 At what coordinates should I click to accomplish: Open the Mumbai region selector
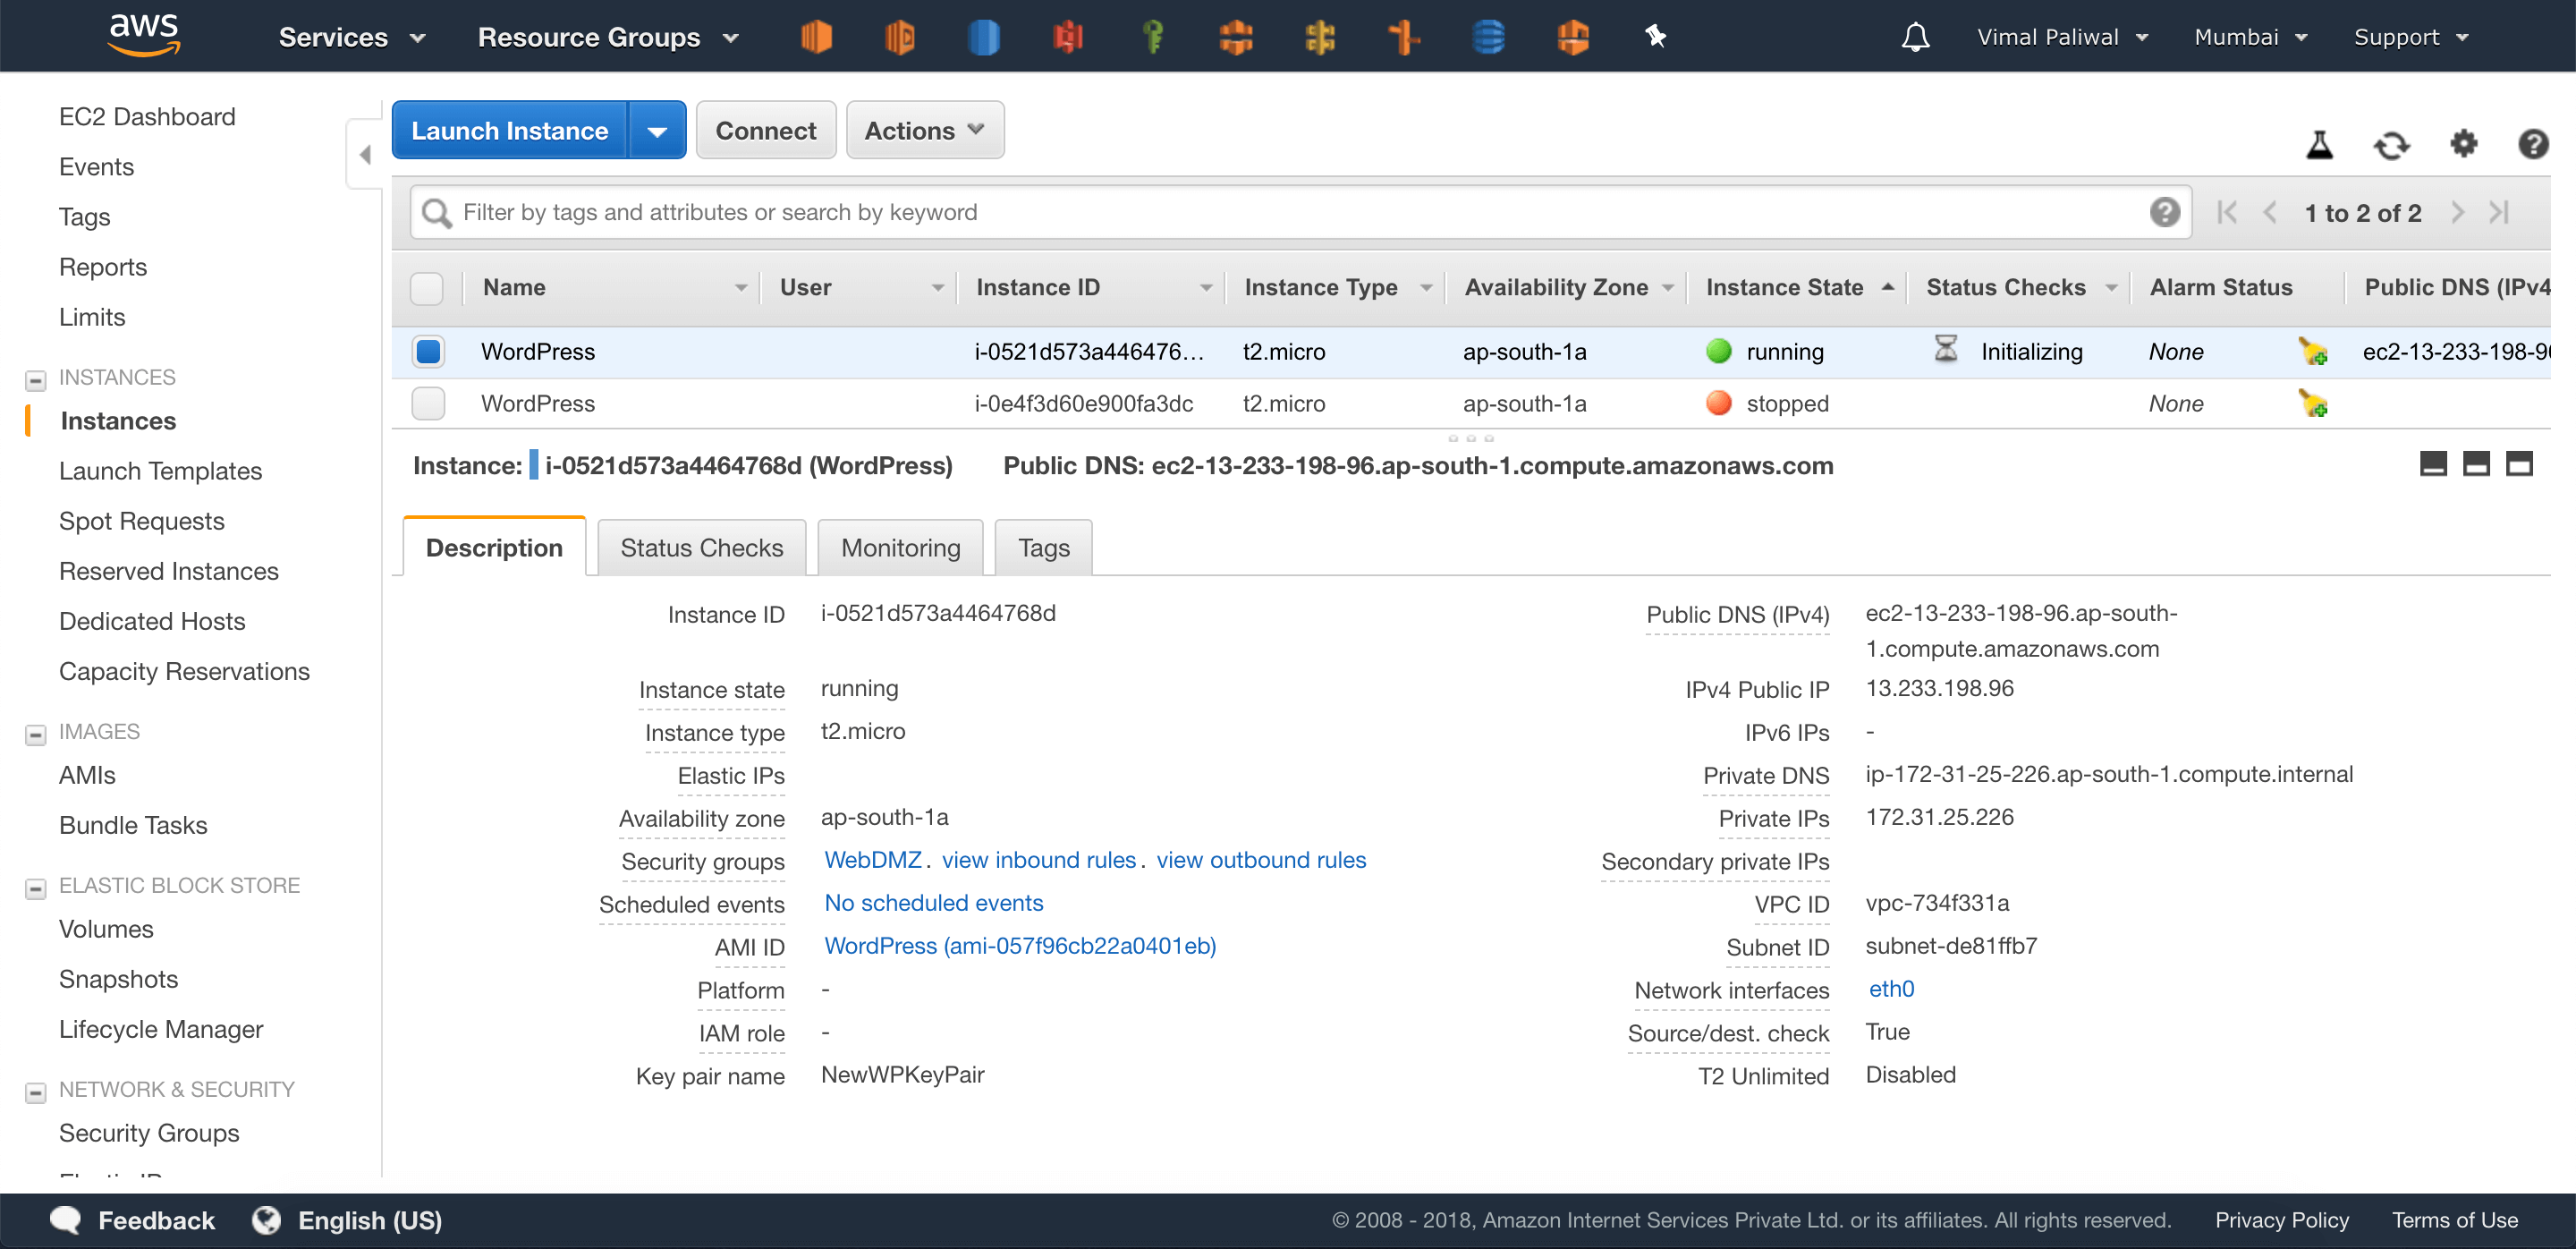(x=2250, y=38)
